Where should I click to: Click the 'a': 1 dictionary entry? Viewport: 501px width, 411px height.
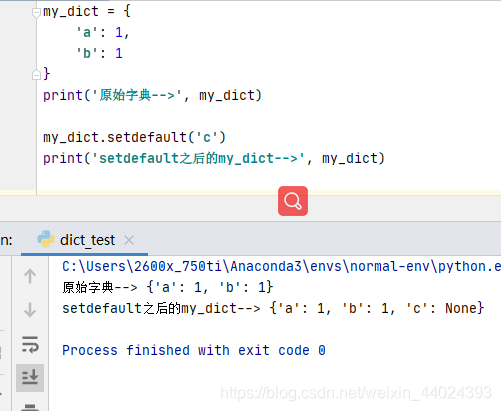point(102,33)
